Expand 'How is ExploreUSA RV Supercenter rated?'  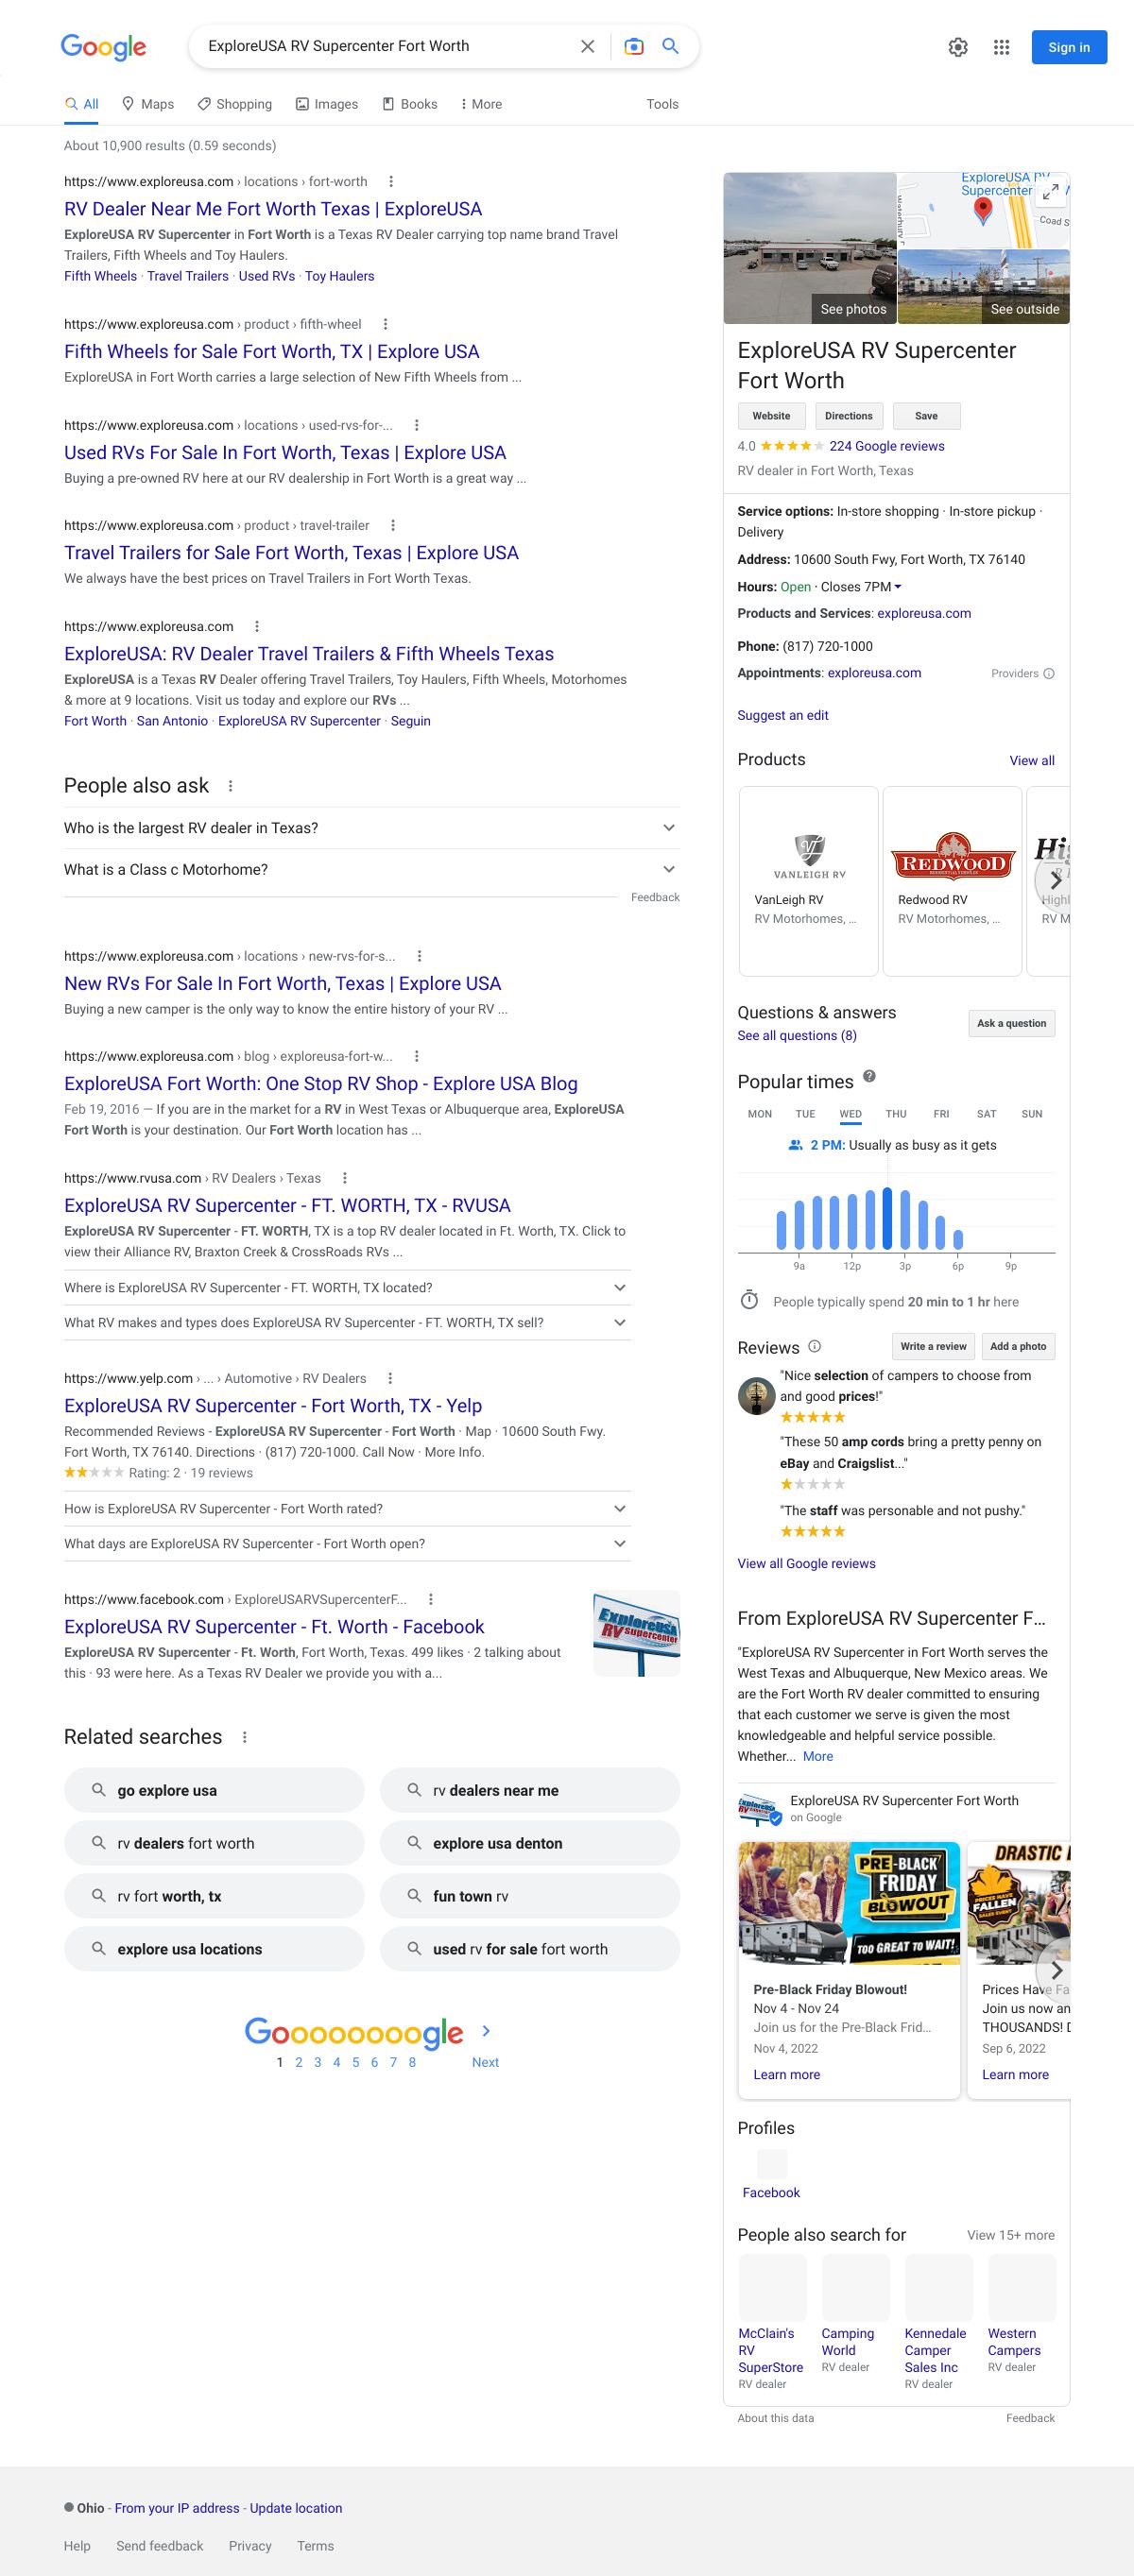tap(620, 1508)
